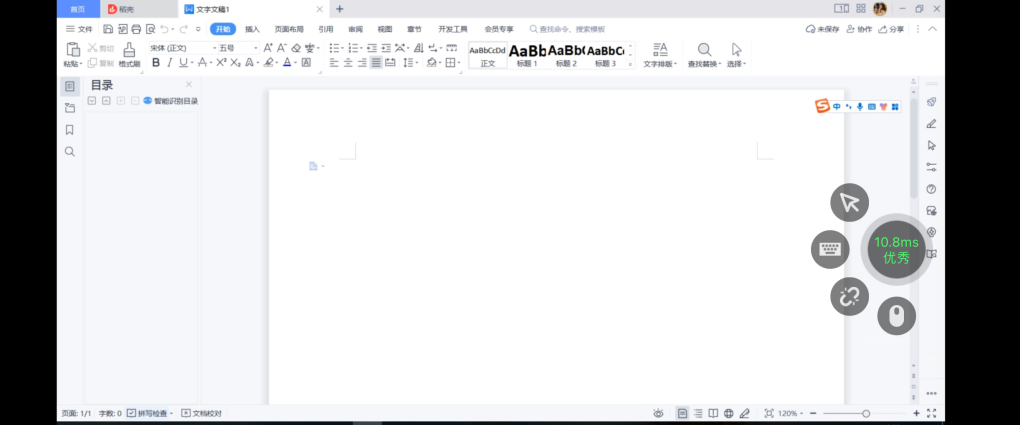Toggle justify paragraph alignment
Screen dimensions: 1020x425
[376, 63]
